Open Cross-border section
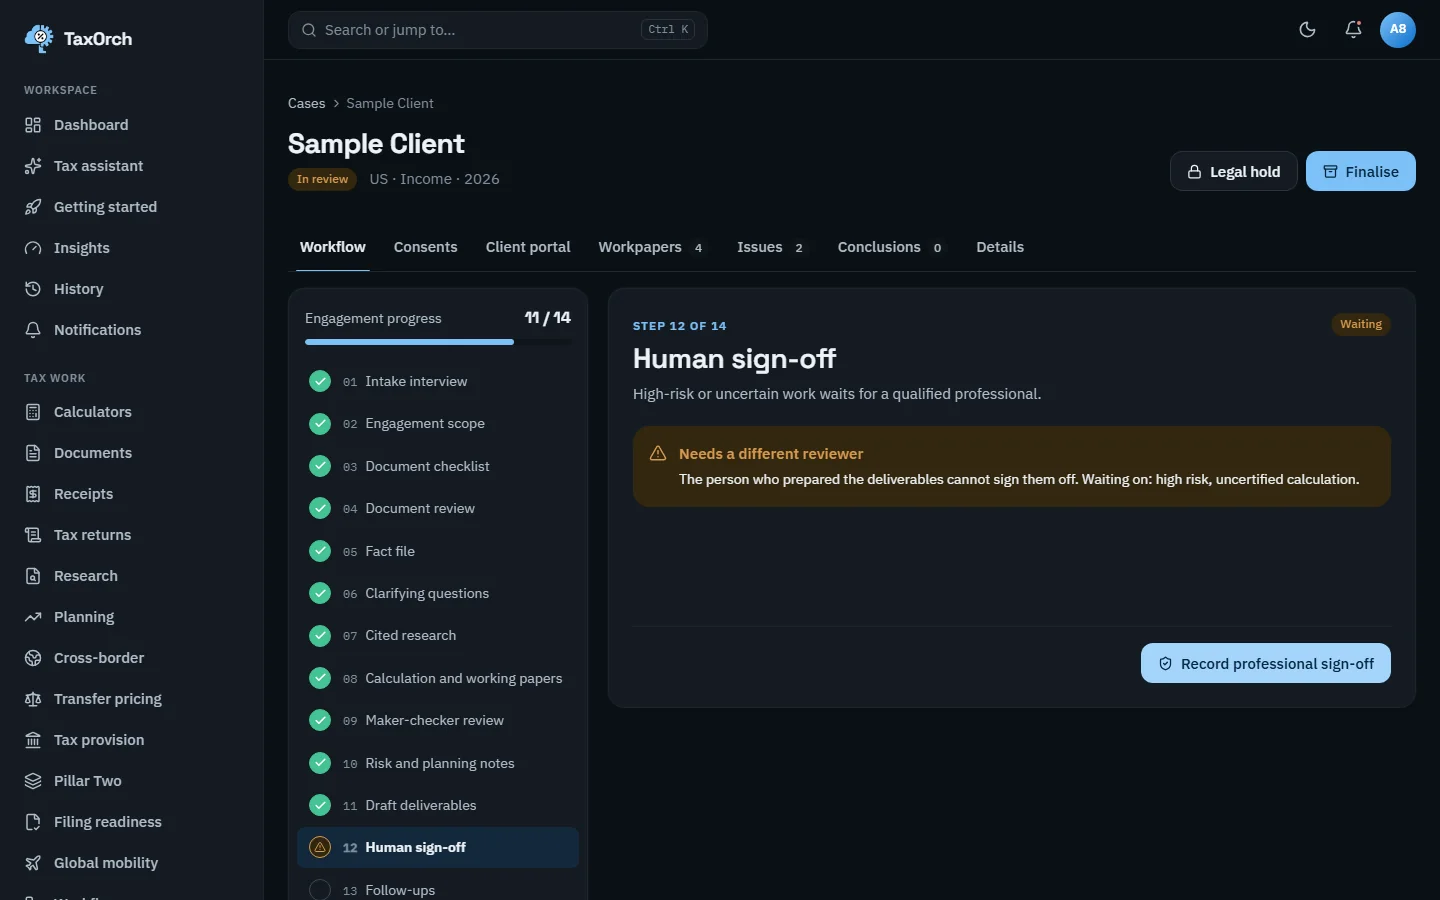 click(x=132, y=658)
